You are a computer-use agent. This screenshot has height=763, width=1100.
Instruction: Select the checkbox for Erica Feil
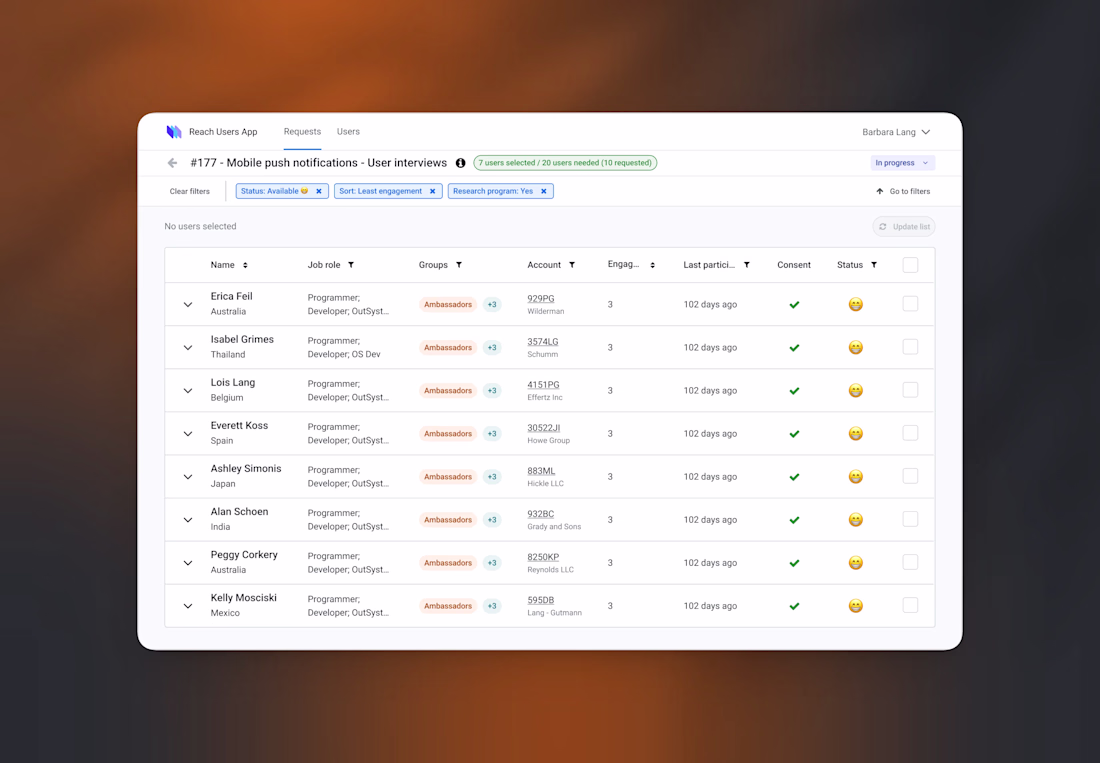[x=910, y=304]
